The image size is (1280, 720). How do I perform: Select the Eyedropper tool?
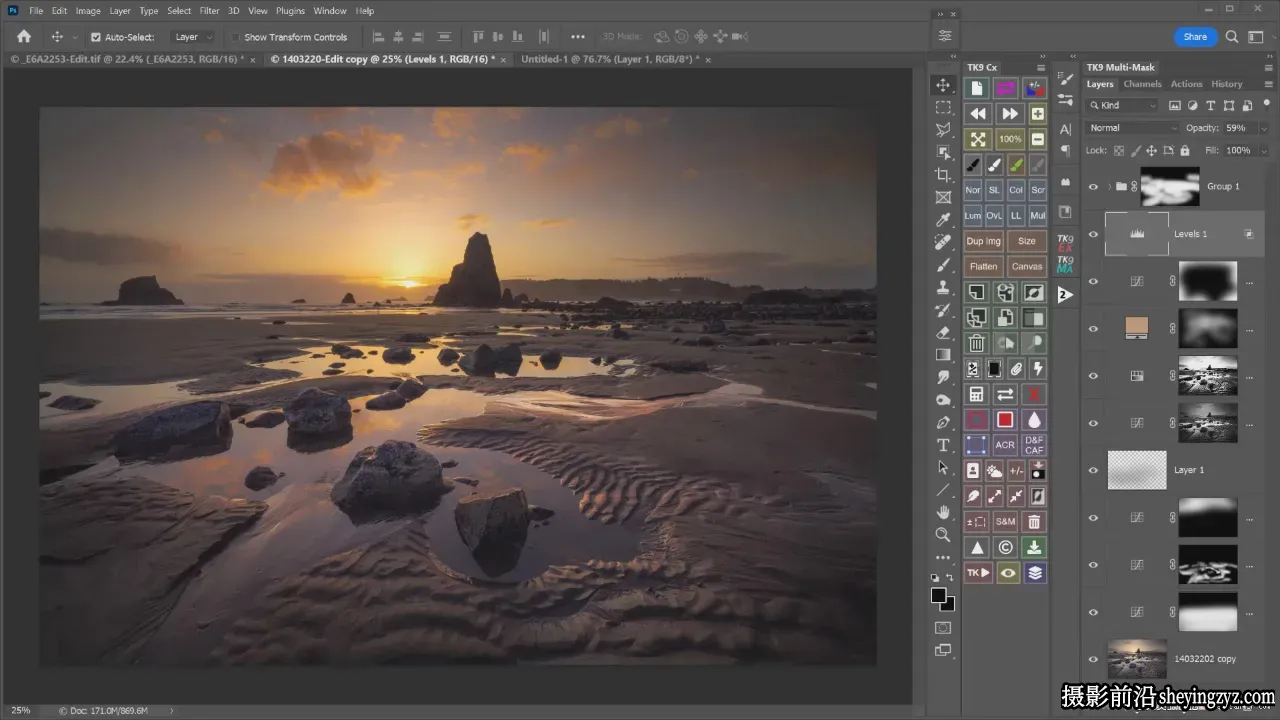(x=943, y=220)
